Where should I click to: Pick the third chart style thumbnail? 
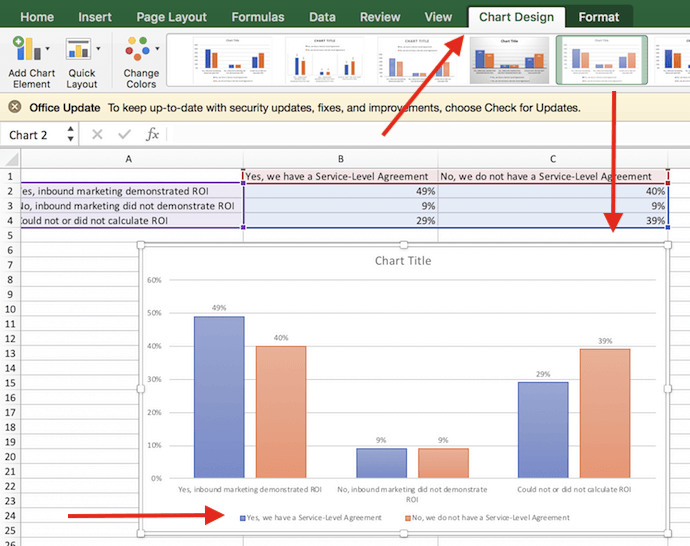418,62
